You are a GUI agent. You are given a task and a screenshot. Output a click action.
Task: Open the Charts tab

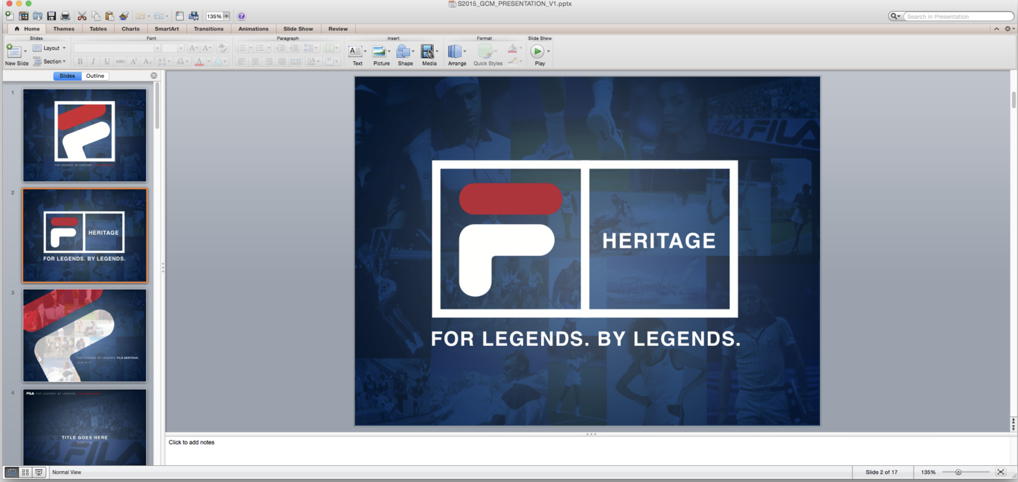coord(130,29)
